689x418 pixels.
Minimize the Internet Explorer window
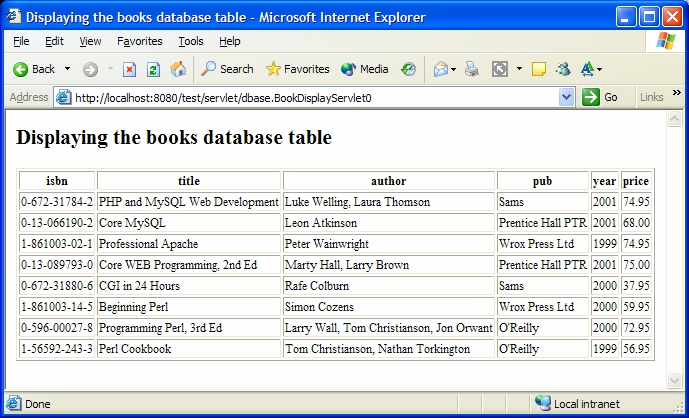(x=626, y=17)
